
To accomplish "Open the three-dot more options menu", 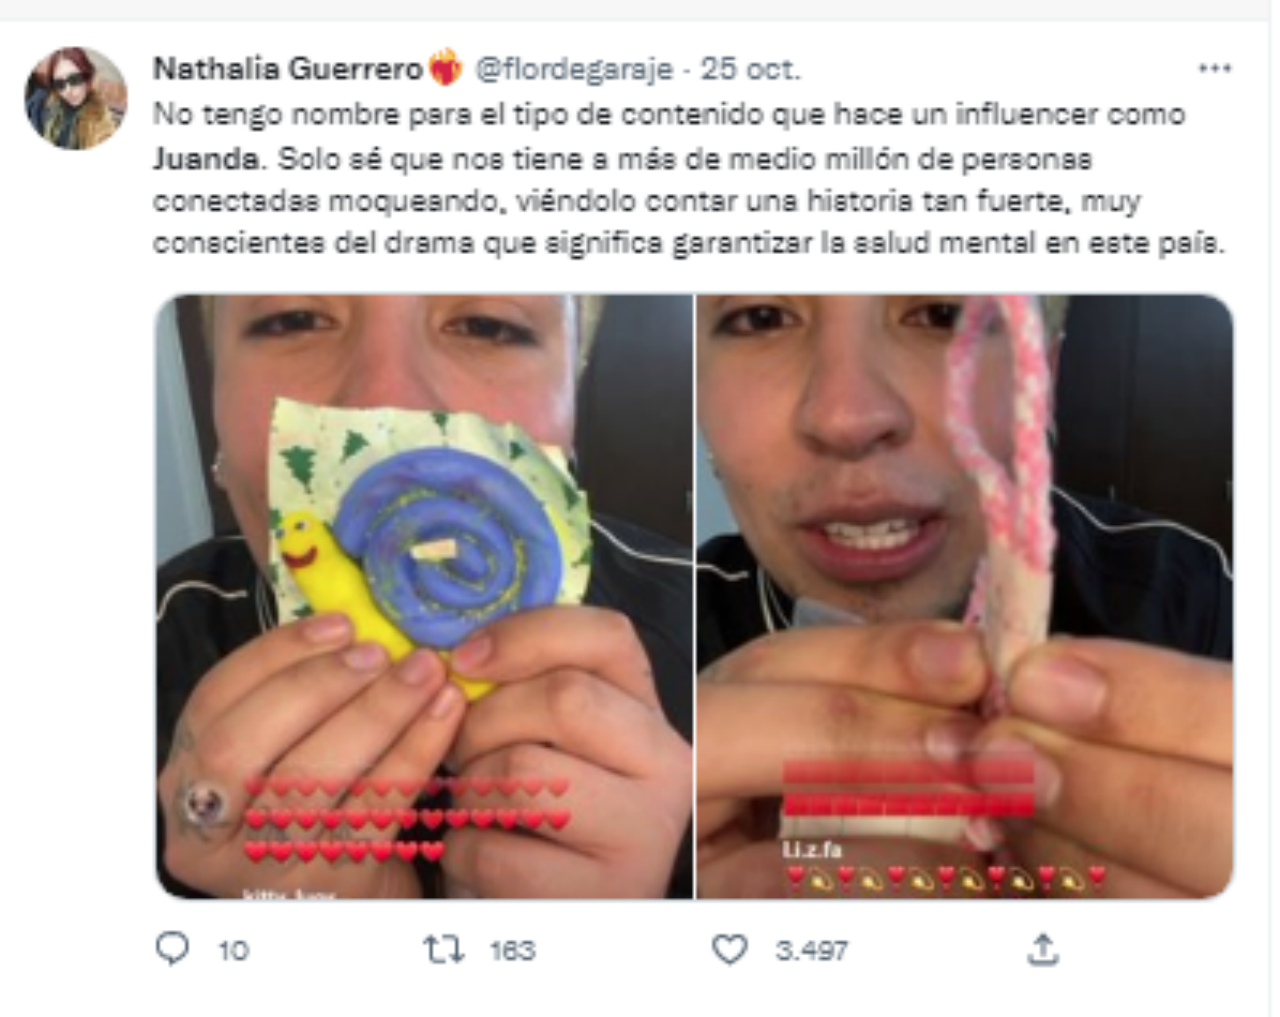I will coord(1214,68).
